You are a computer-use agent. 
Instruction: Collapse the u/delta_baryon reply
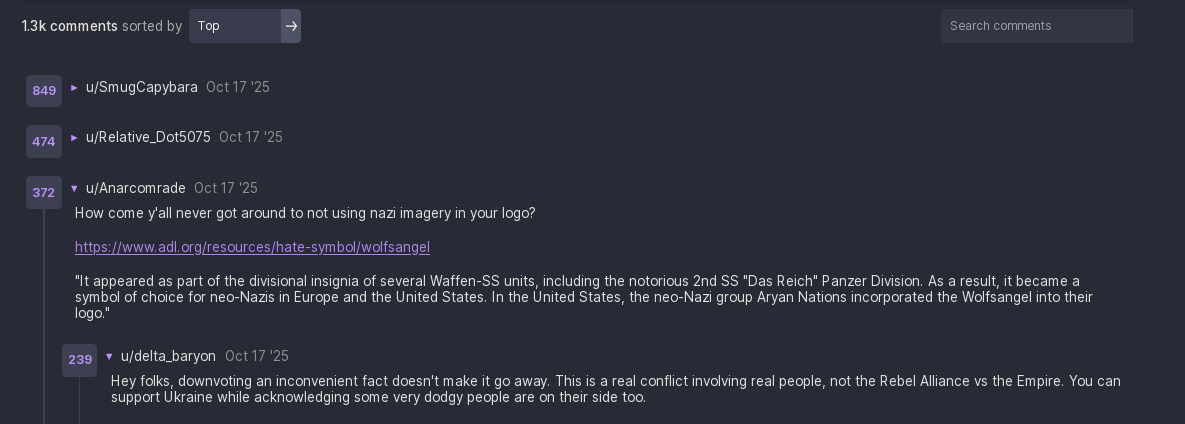click(109, 357)
